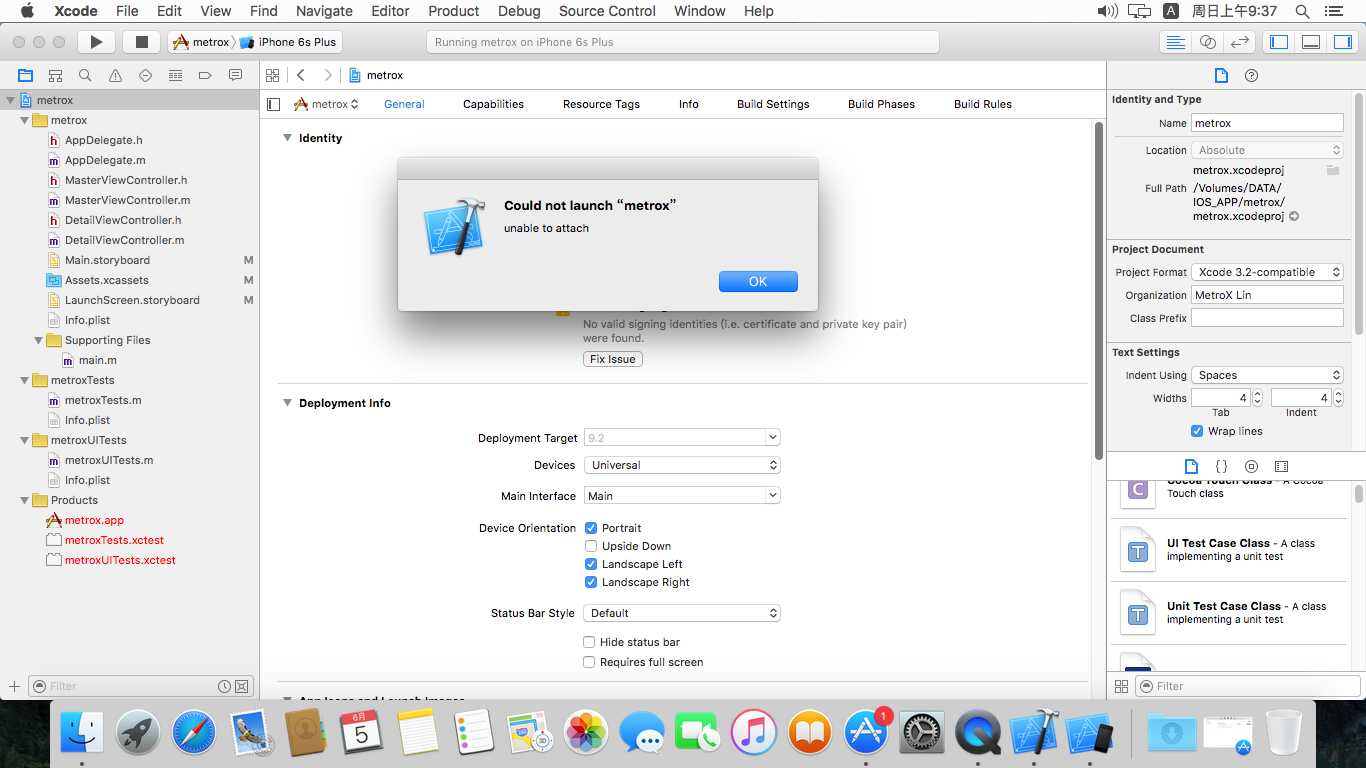Open the Project Format dropdown
Screen dimensions: 1366x768
pyautogui.click(x=1267, y=272)
